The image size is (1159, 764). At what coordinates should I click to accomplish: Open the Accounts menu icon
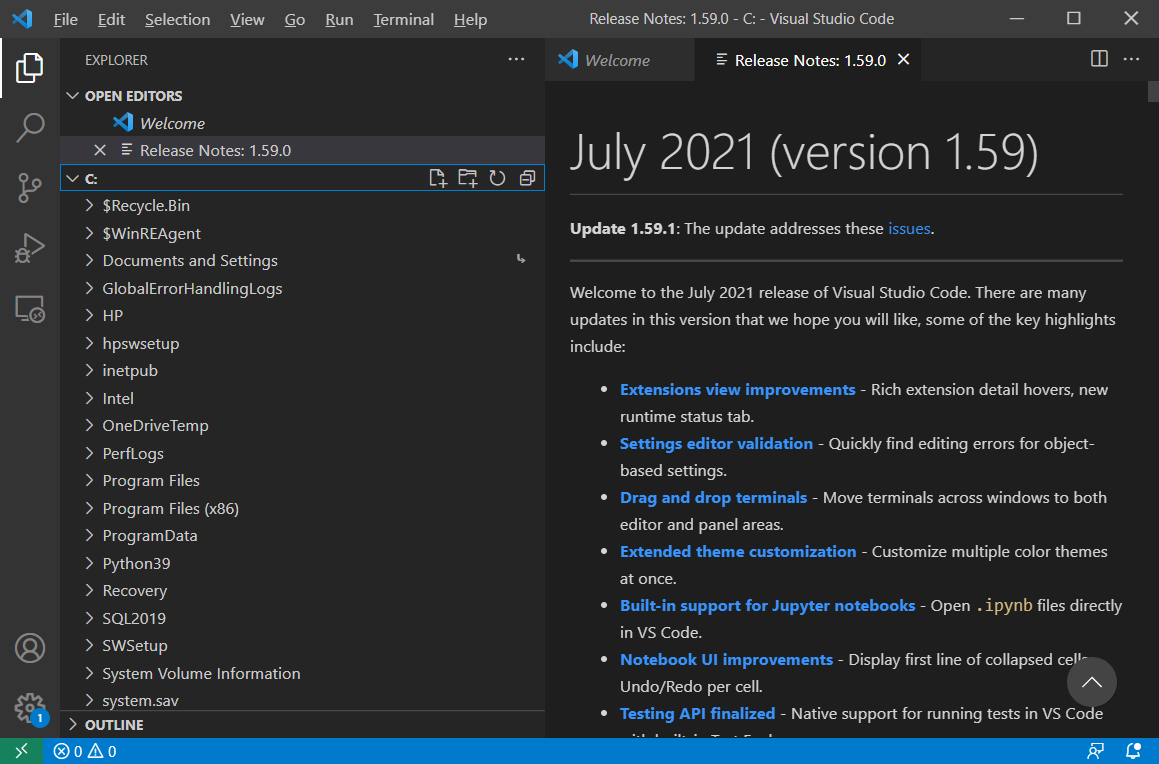(30, 648)
